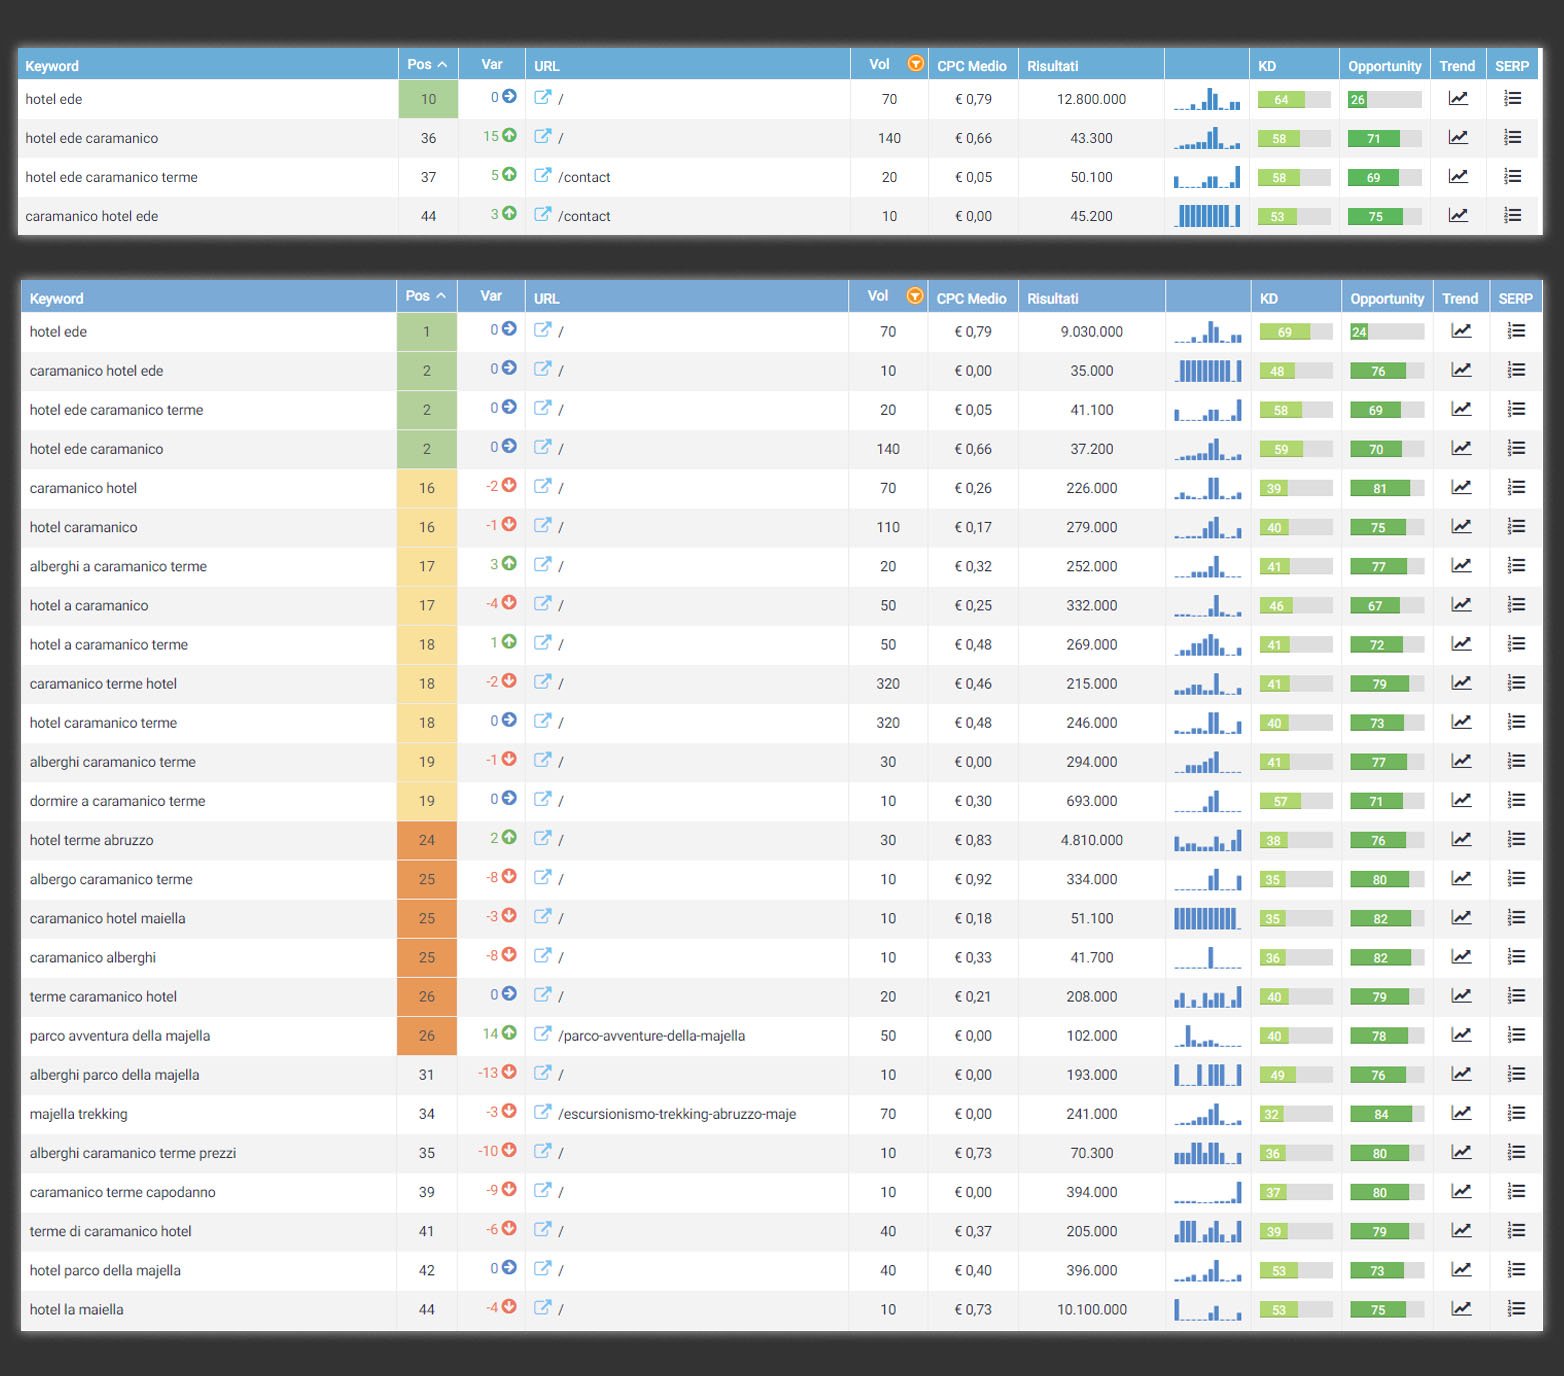
Task: Open the Vol filter icon in the upper table
Action: 915,63
